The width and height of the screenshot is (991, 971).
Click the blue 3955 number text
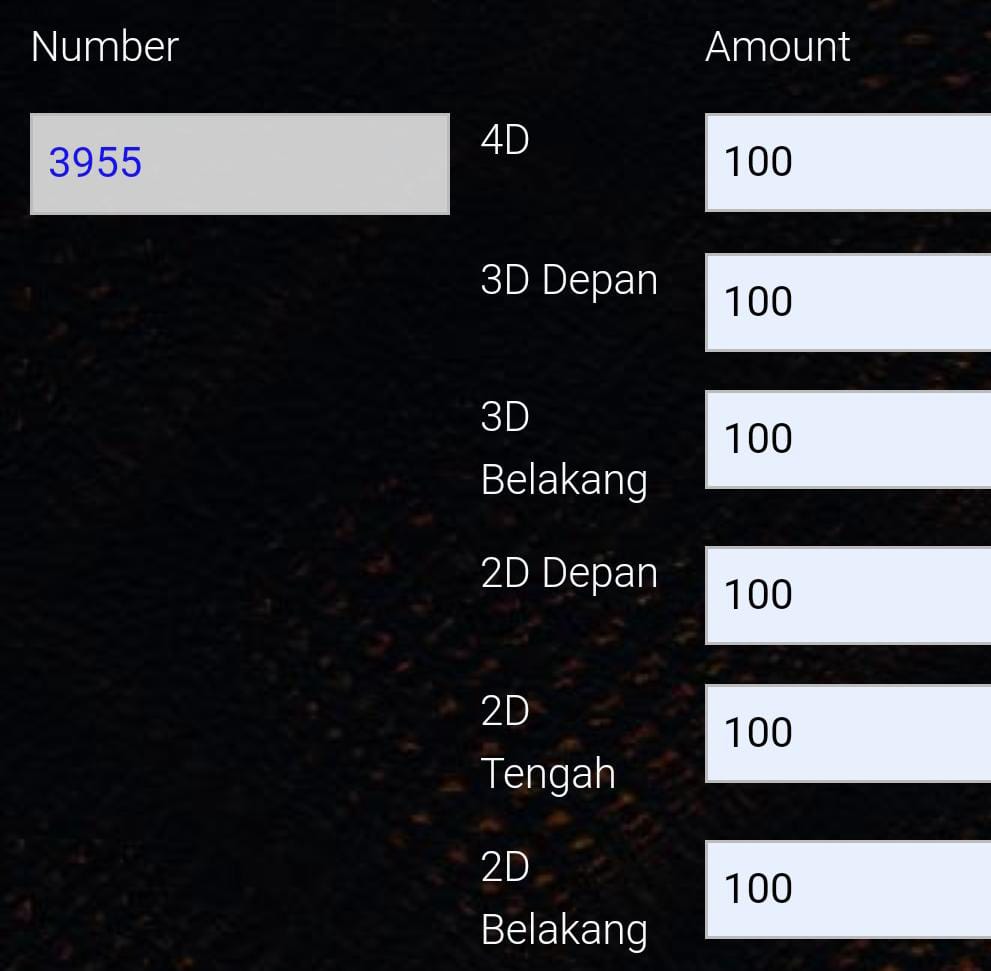pos(96,163)
